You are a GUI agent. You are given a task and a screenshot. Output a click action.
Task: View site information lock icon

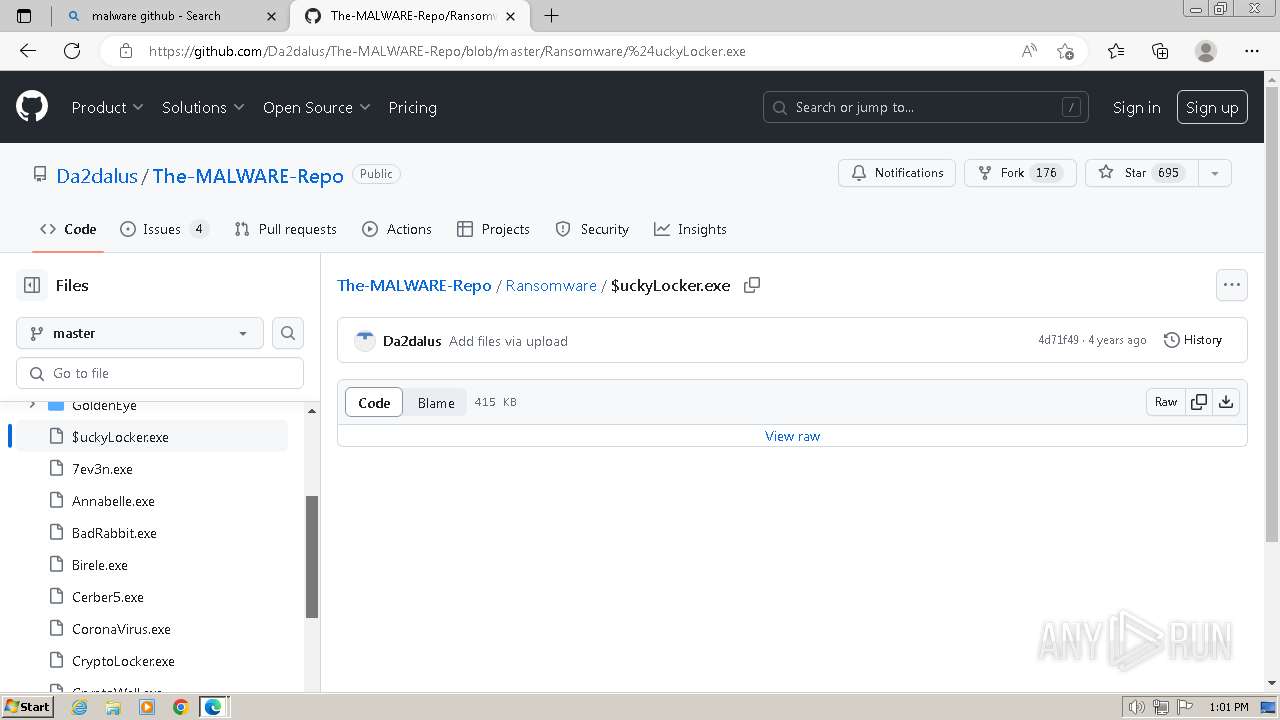click(125, 51)
